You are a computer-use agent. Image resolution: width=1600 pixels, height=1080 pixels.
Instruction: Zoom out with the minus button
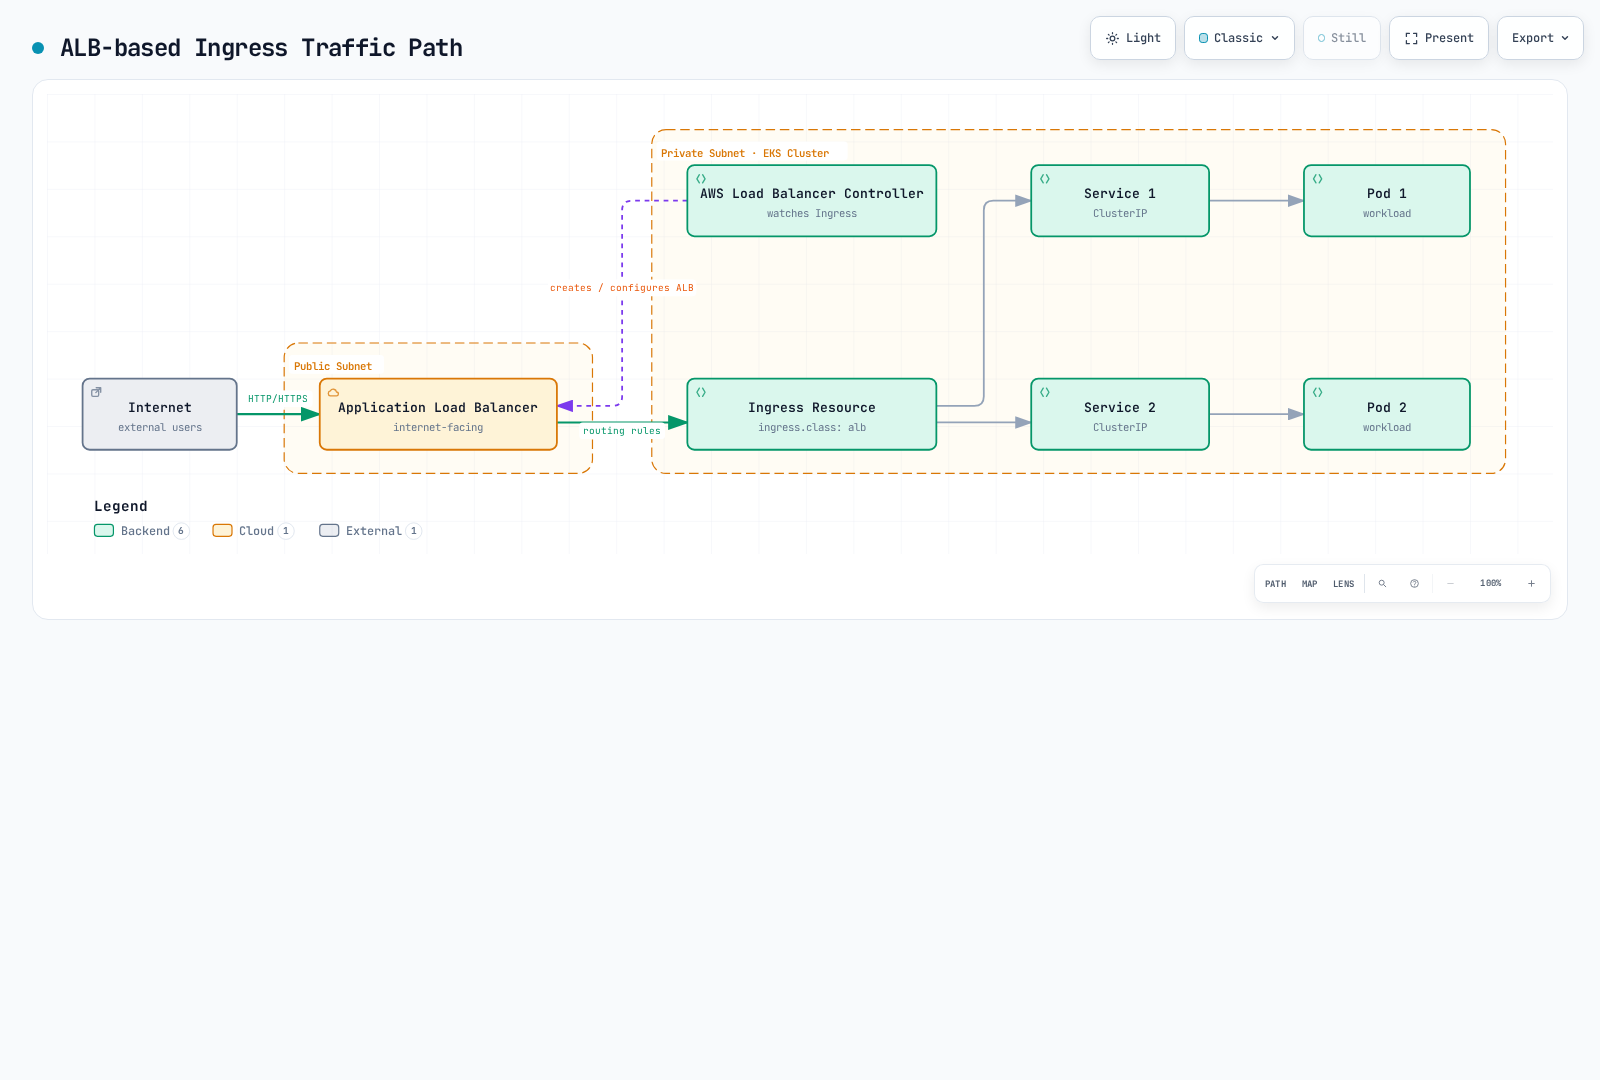coord(1450,584)
